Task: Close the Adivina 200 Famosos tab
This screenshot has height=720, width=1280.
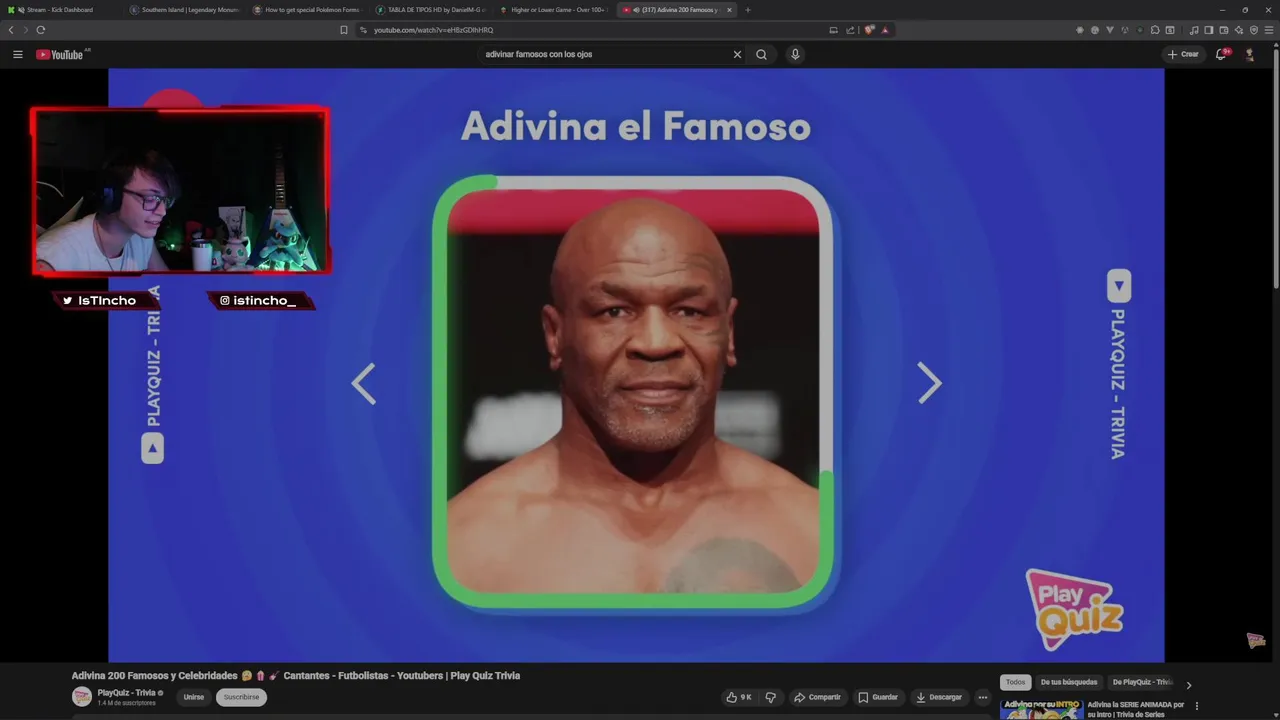Action: coord(729,10)
